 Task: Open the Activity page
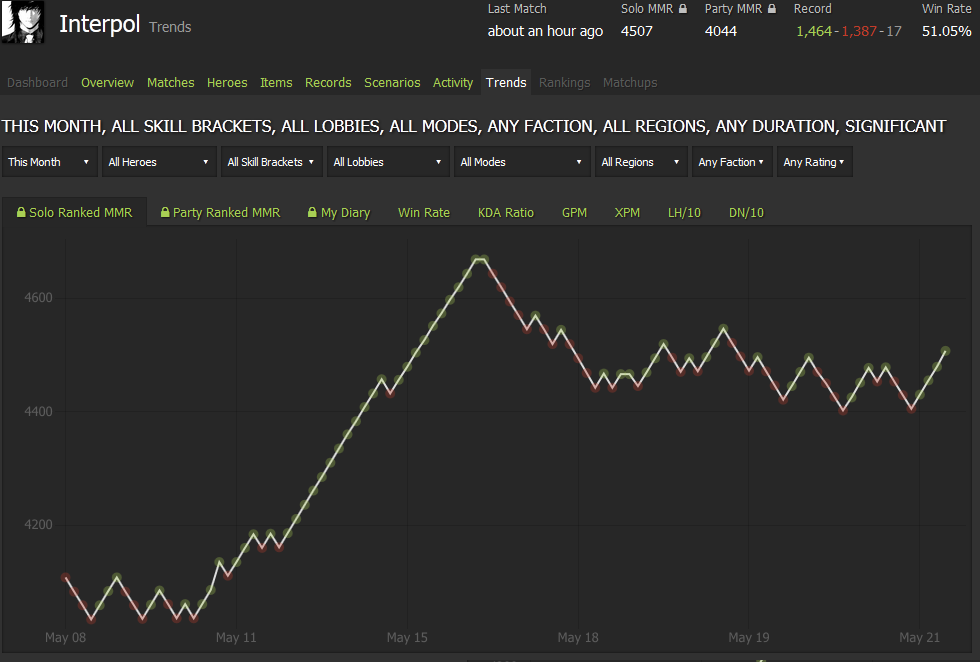pyautogui.click(x=453, y=83)
